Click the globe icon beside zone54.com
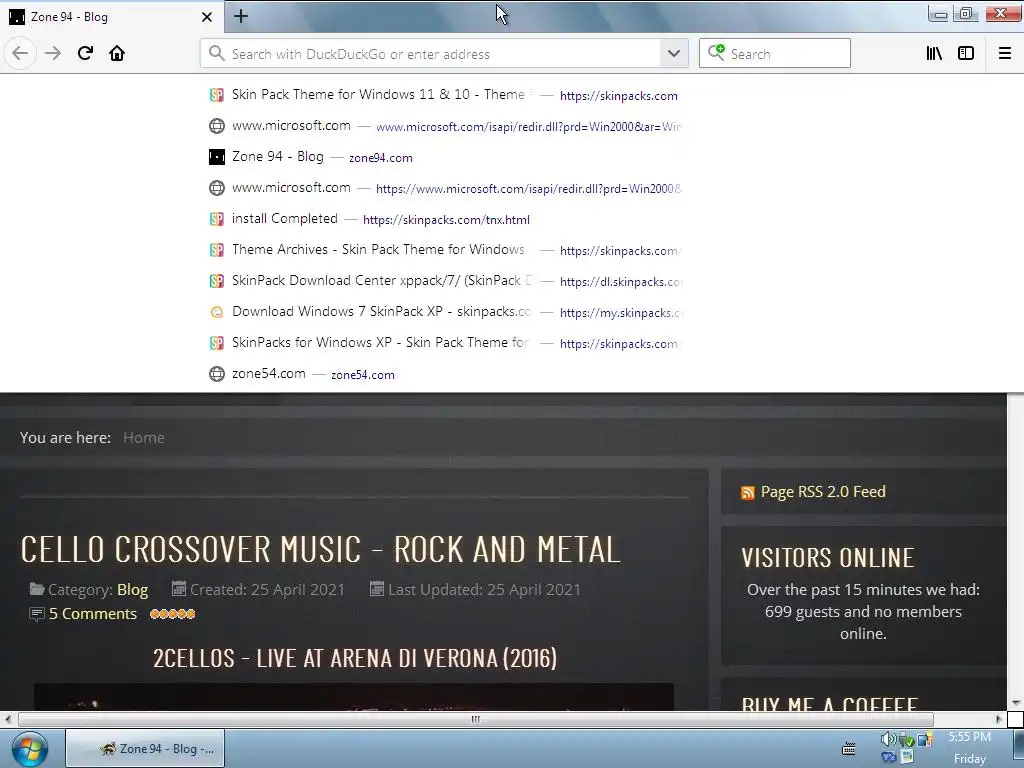 pyautogui.click(x=217, y=374)
